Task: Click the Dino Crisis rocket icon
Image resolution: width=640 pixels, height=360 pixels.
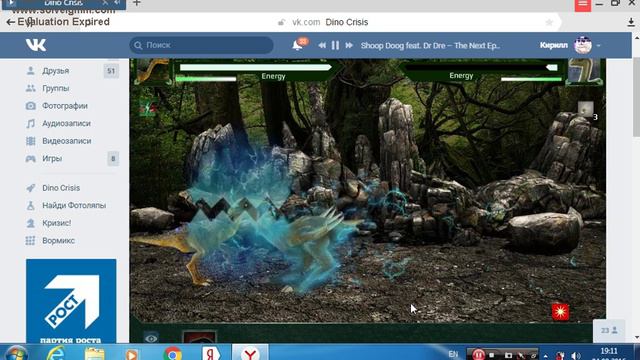Action: point(31,188)
